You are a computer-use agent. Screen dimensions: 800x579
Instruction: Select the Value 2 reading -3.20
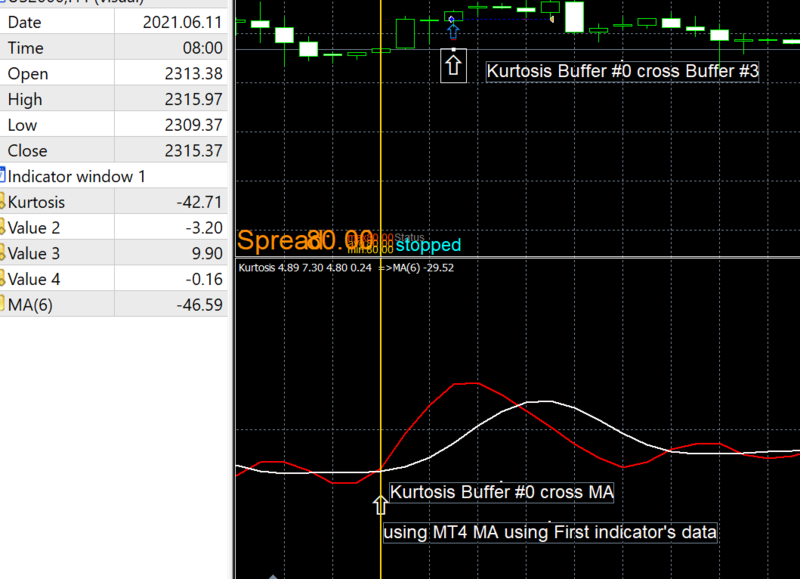point(204,228)
